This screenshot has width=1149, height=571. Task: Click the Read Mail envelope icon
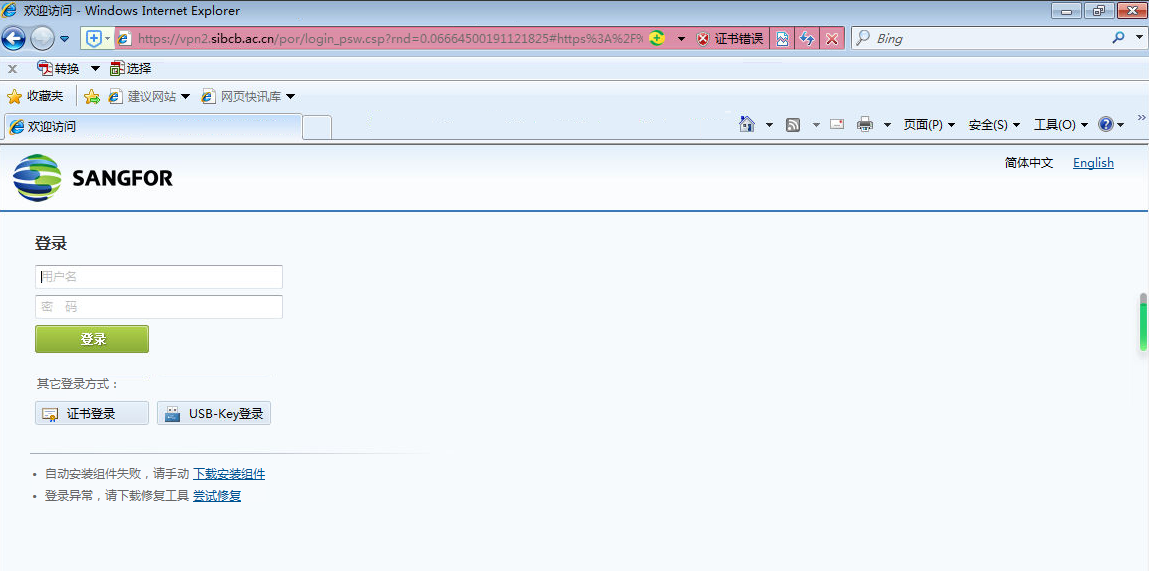coord(837,125)
